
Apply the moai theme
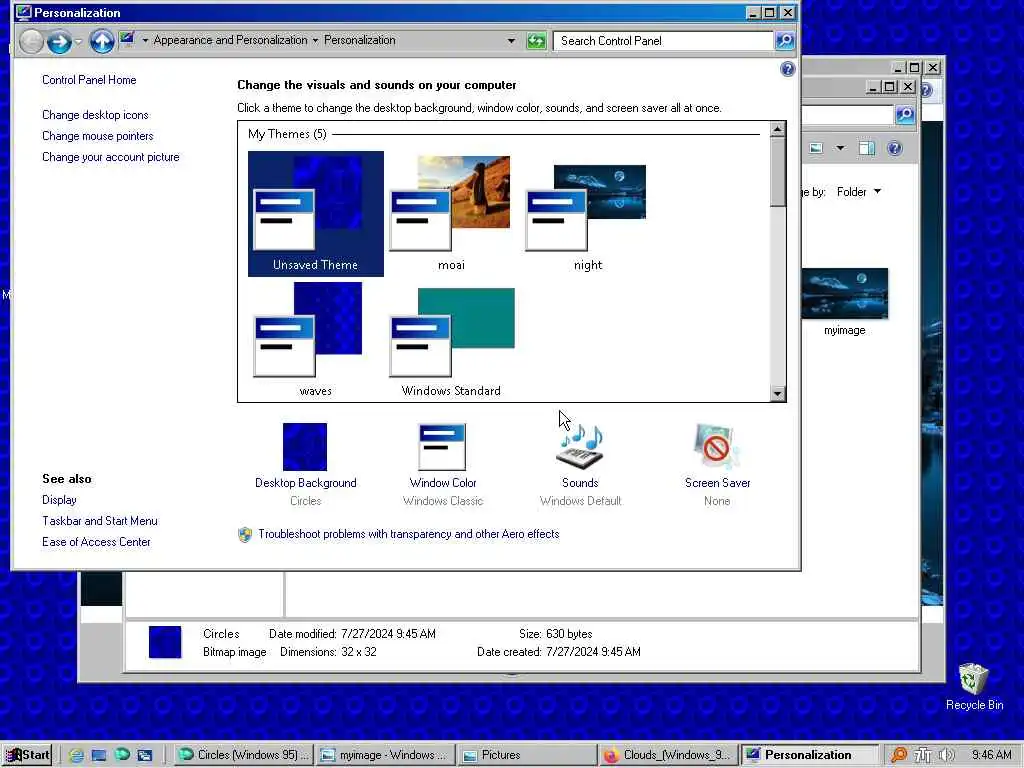click(x=451, y=214)
